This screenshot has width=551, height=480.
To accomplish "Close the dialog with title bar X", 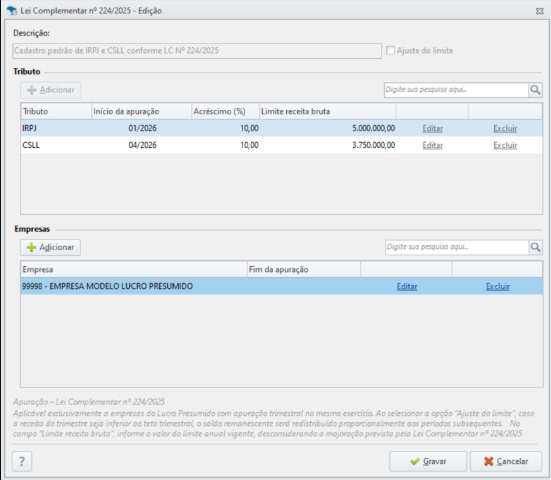I will point(539,11).
